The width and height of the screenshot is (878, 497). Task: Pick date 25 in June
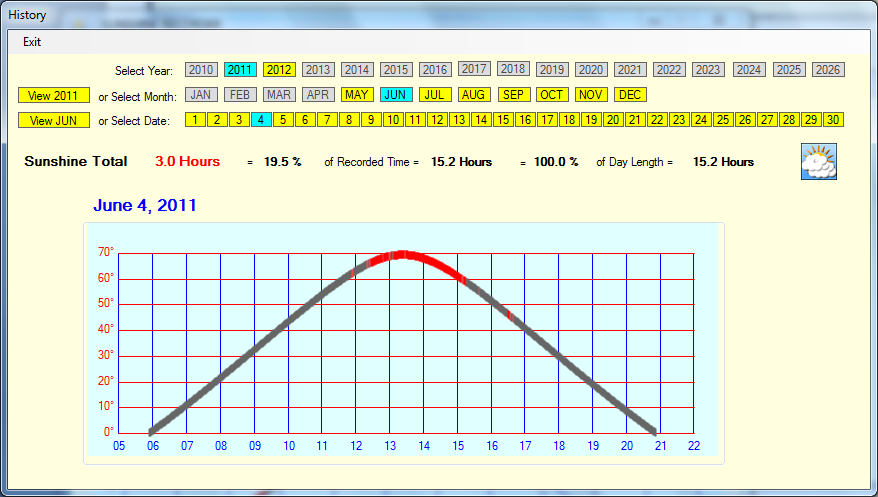[723, 119]
